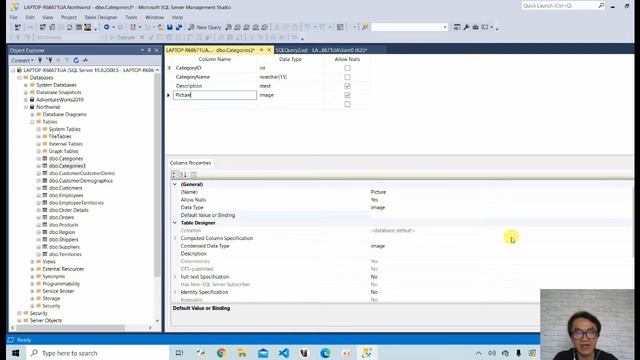Screen dimensions: 640x360
Task: Uncheck Allow Nulls for Description column
Action: click(347, 86)
